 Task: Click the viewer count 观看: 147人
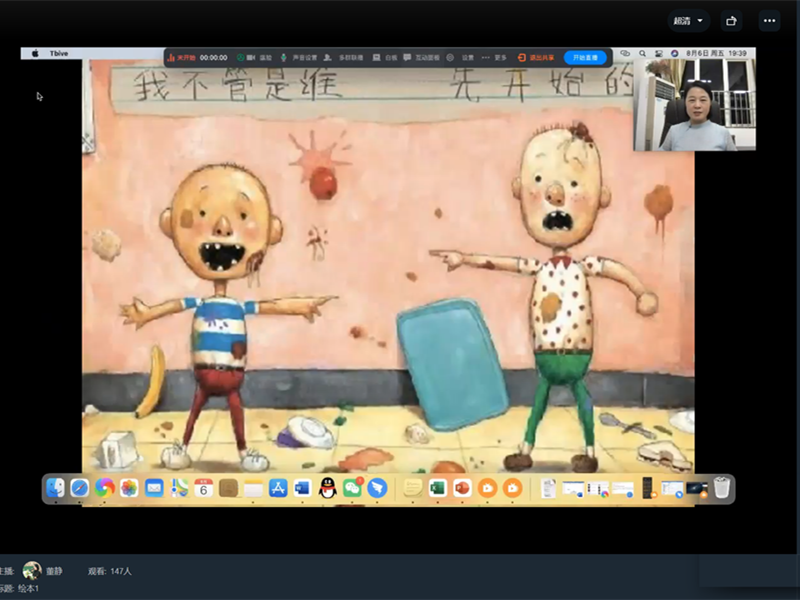point(110,571)
